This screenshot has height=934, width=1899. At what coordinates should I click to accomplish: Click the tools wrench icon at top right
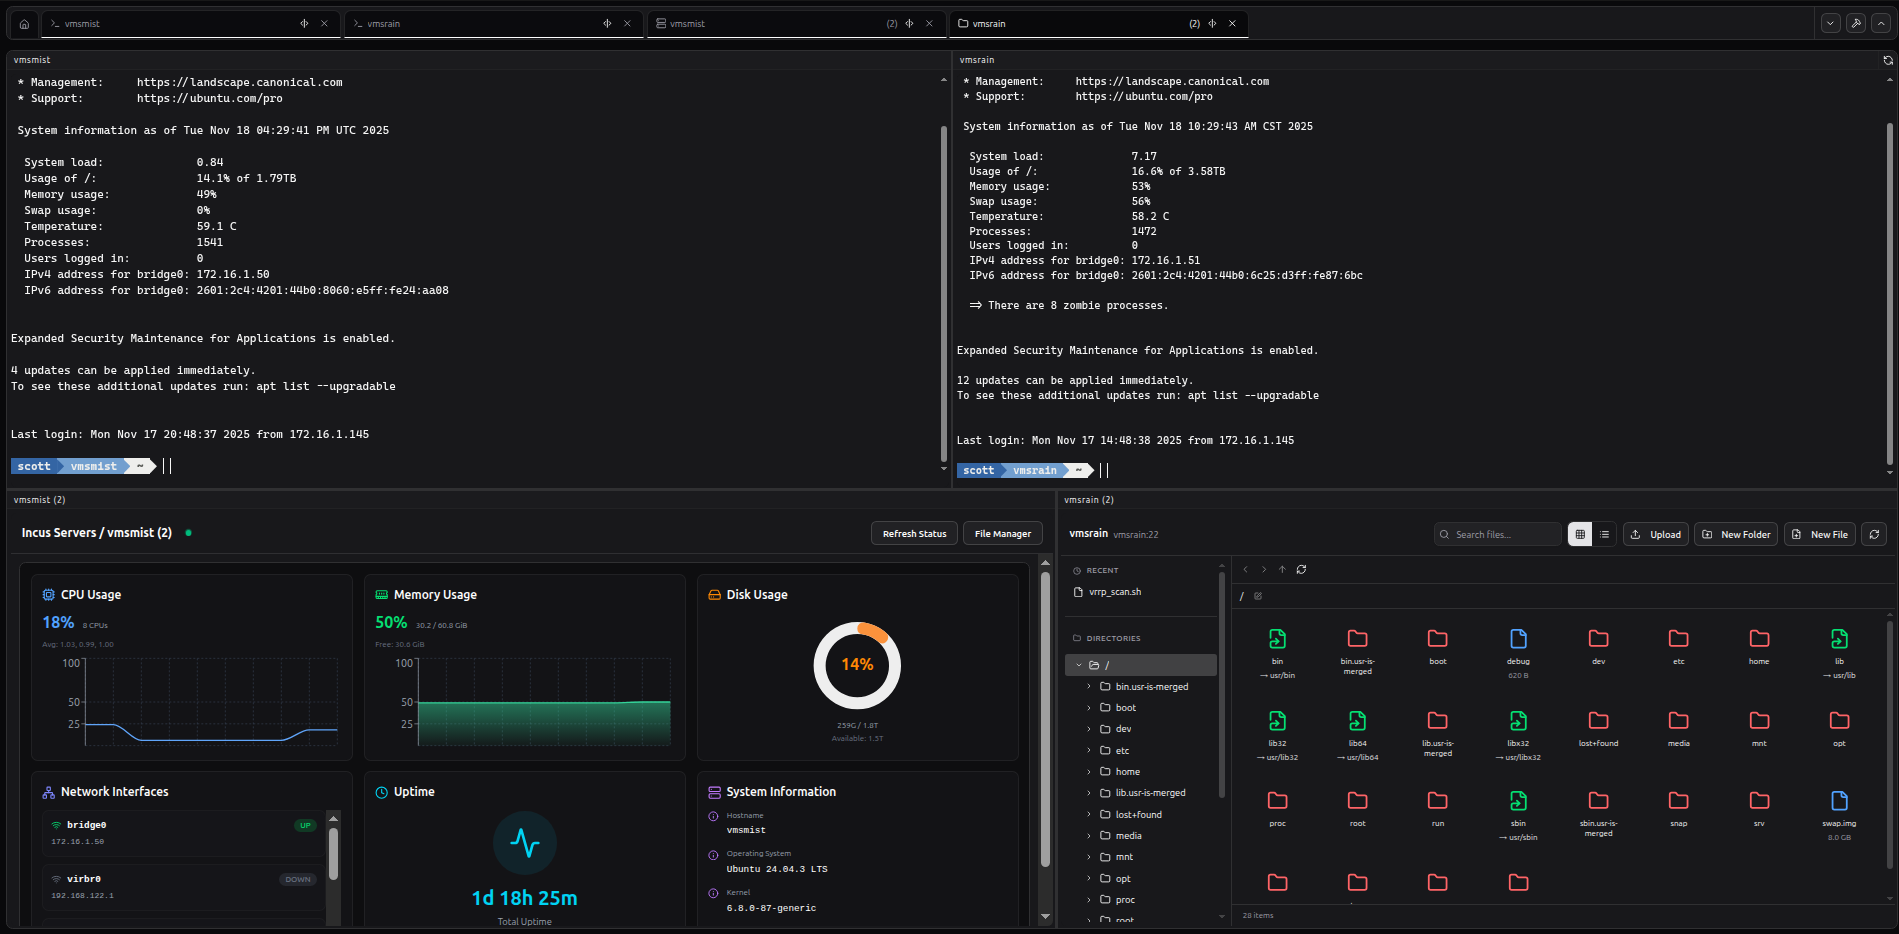pyautogui.click(x=1855, y=24)
